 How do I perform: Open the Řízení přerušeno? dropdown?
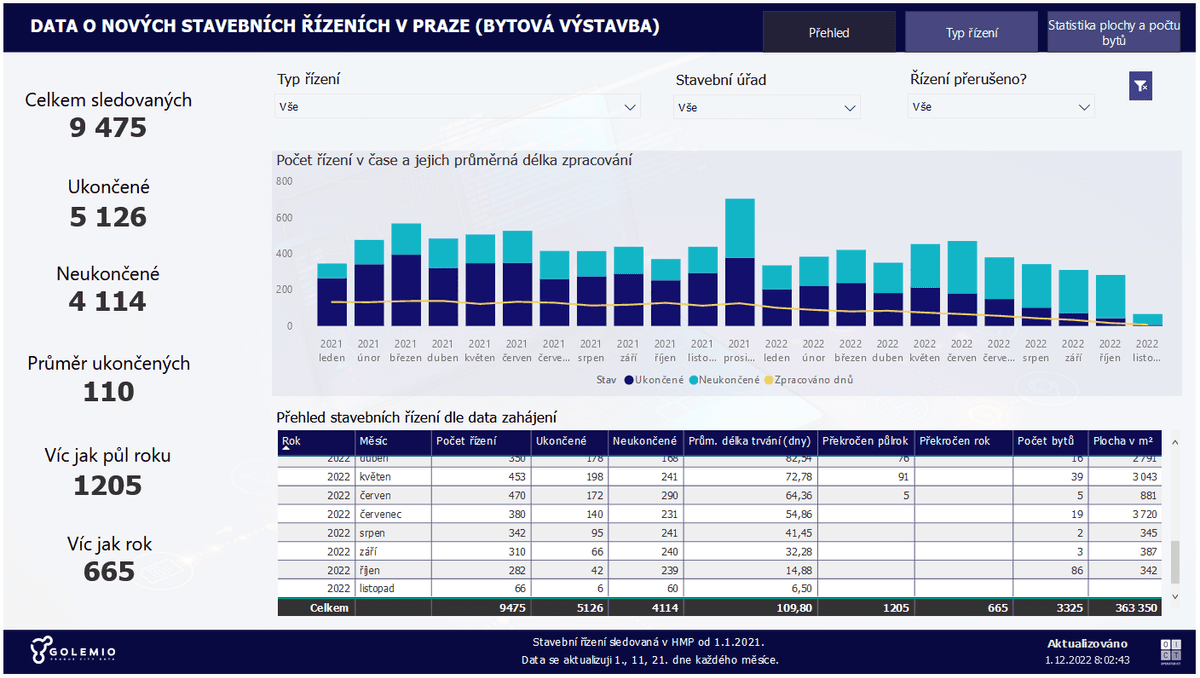pos(1000,106)
